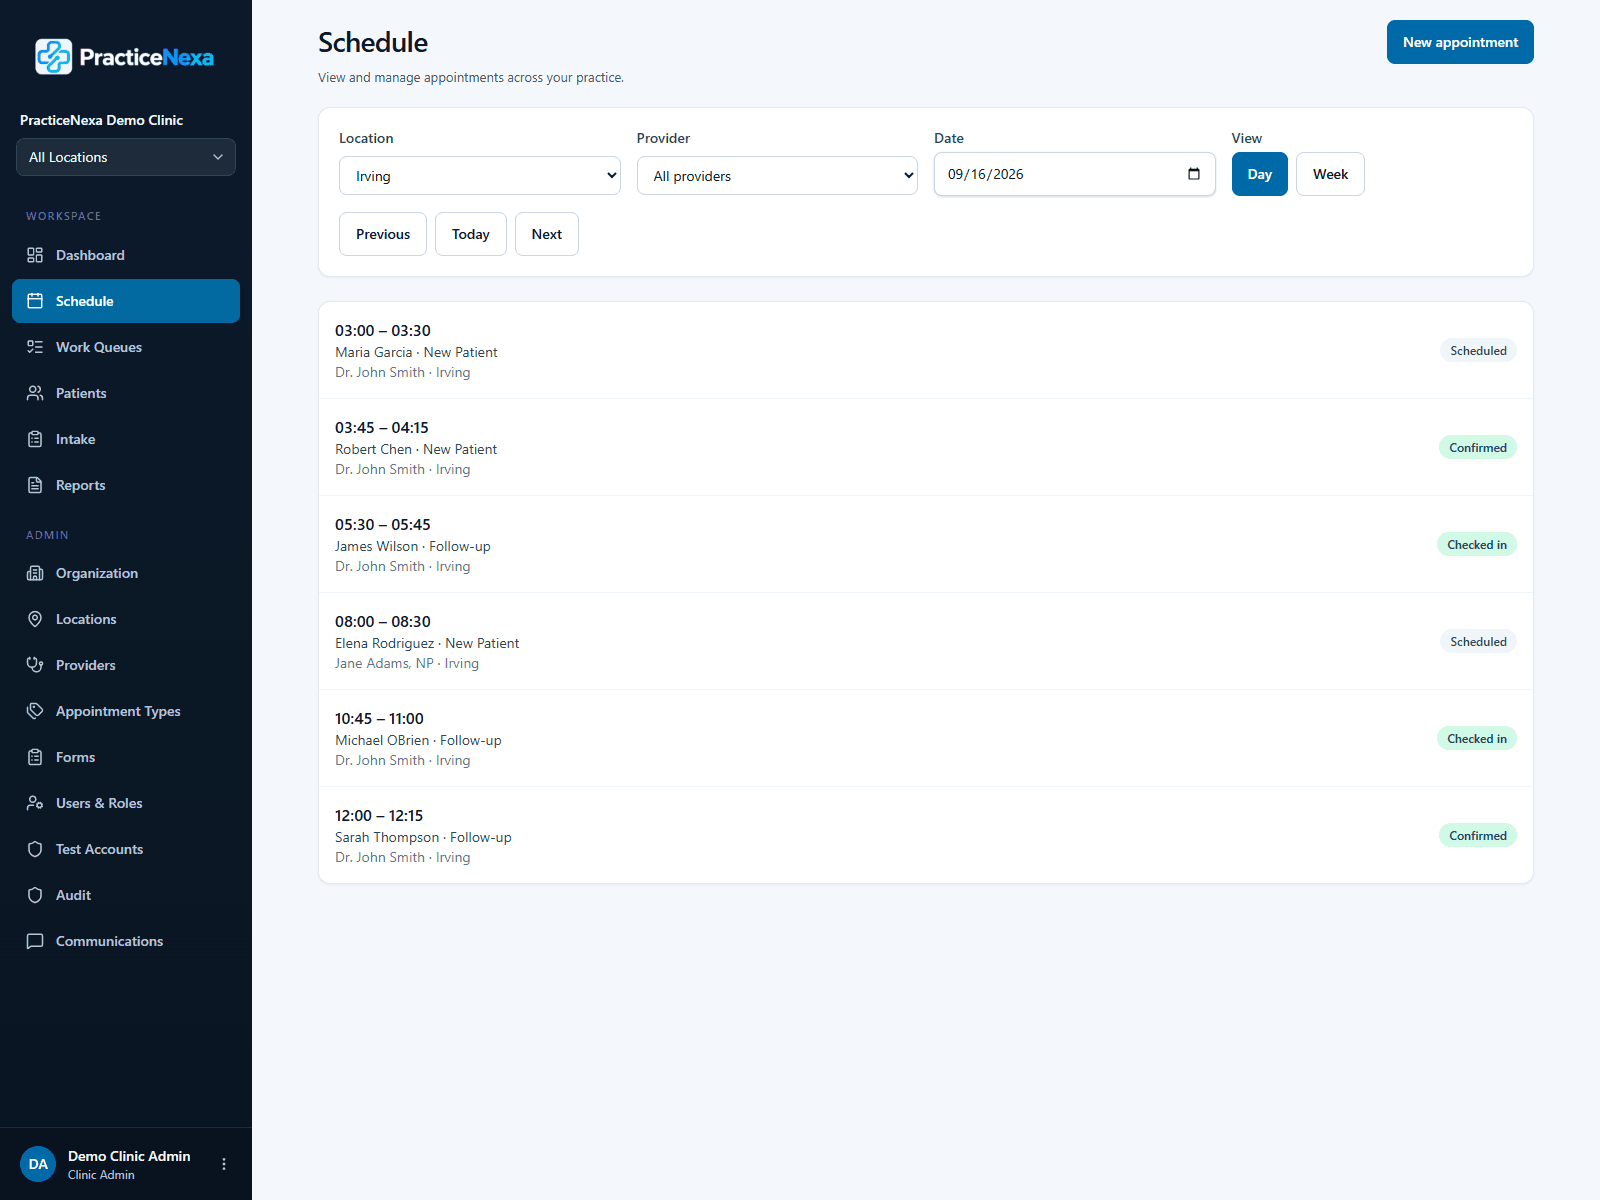
Task: Expand the All Locations clinic selector
Action: [x=126, y=157]
